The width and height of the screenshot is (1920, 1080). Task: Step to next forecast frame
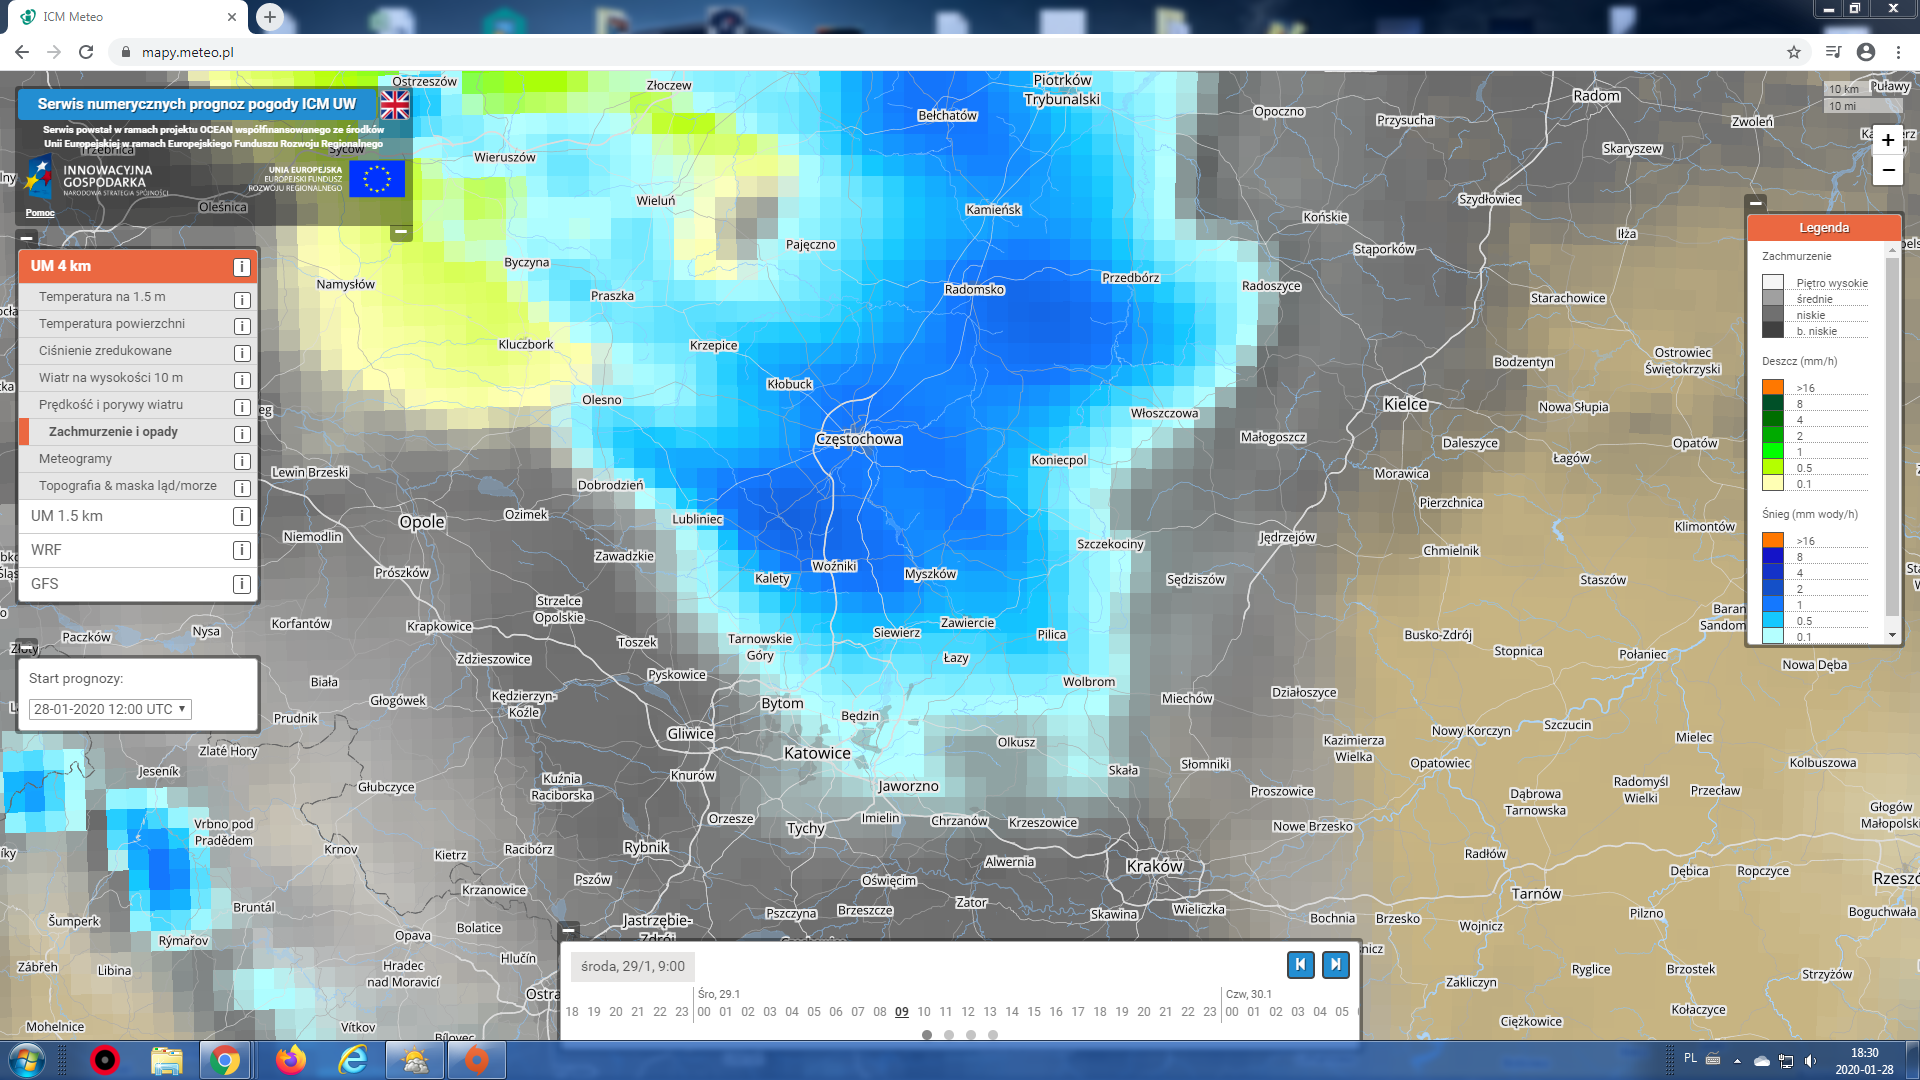(x=1335, y=964)
